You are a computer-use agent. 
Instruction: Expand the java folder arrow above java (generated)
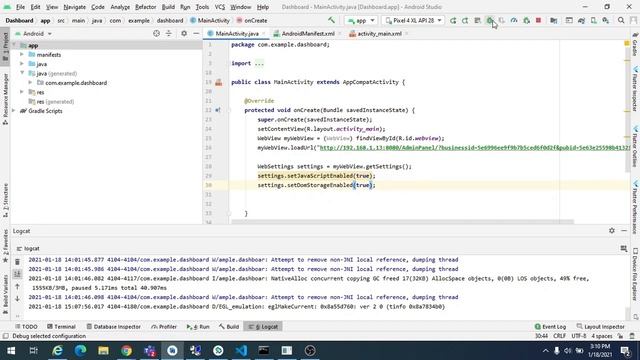[22, 64]
